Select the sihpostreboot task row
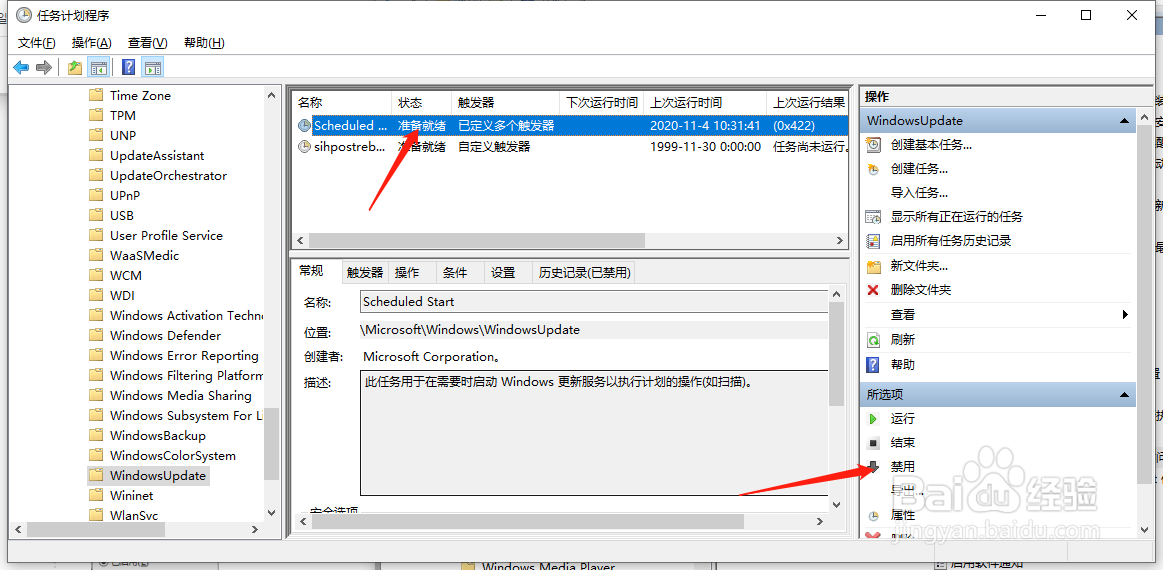The width and height of the screenshot is (1163, 570). click(570, 147)
